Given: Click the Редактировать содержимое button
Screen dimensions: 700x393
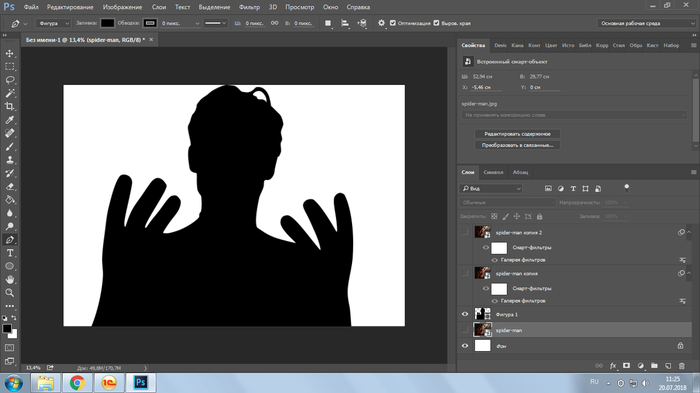Looking at the screenshot, I should [x=517, y=134].
